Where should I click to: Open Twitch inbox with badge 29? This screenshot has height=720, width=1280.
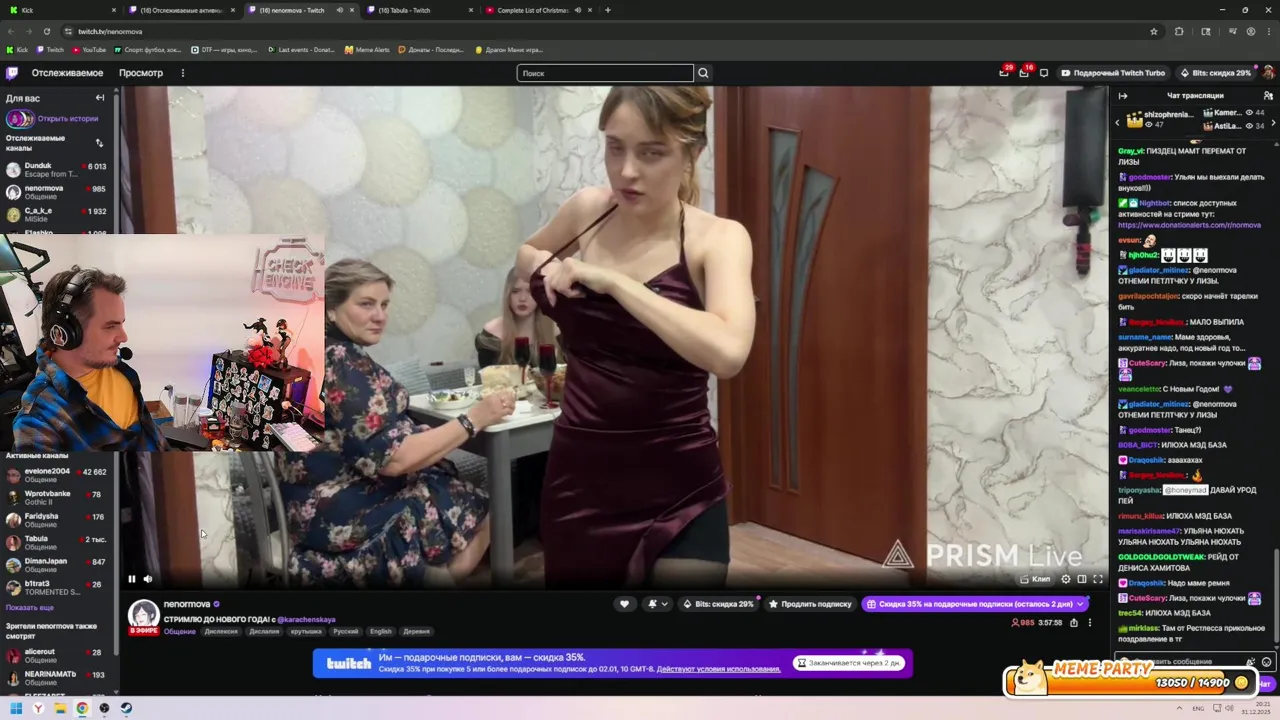pos(1004,72)
